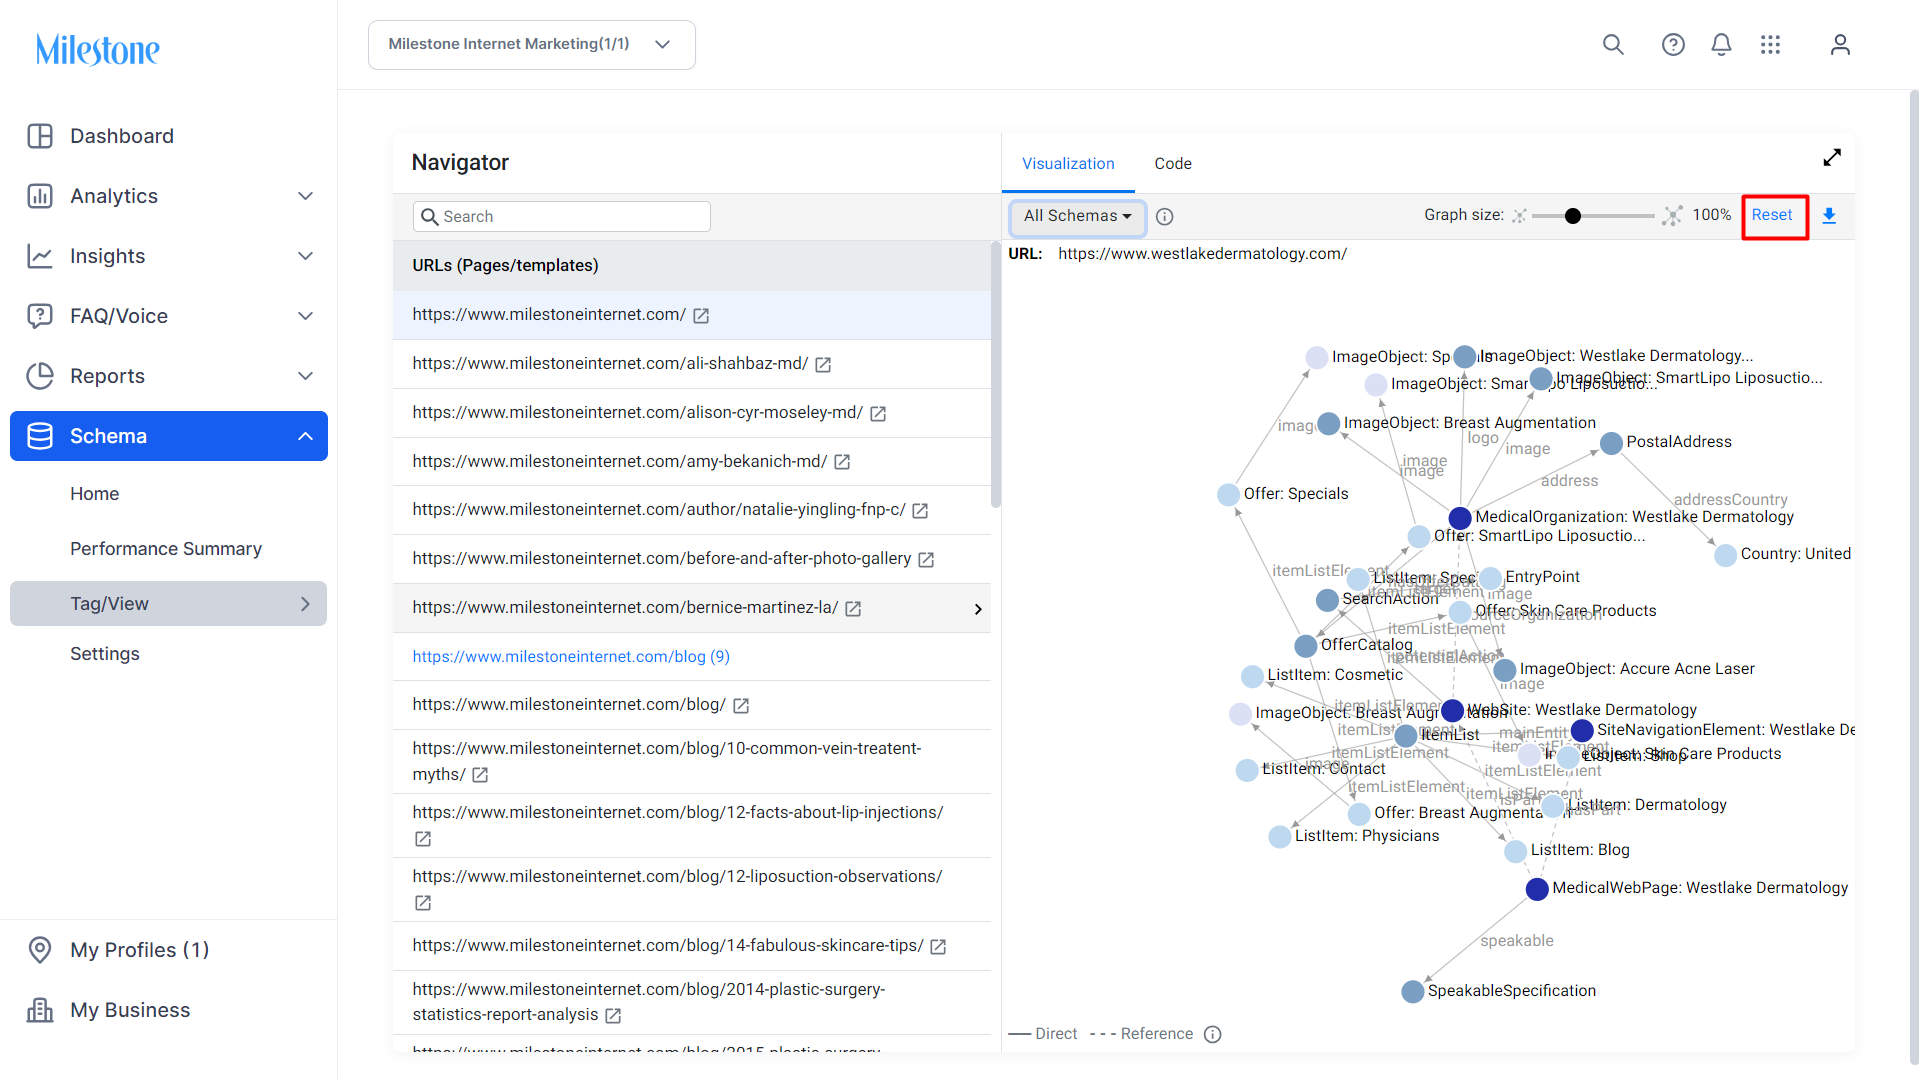Open the search icon in the top bar

(1613, 45)
